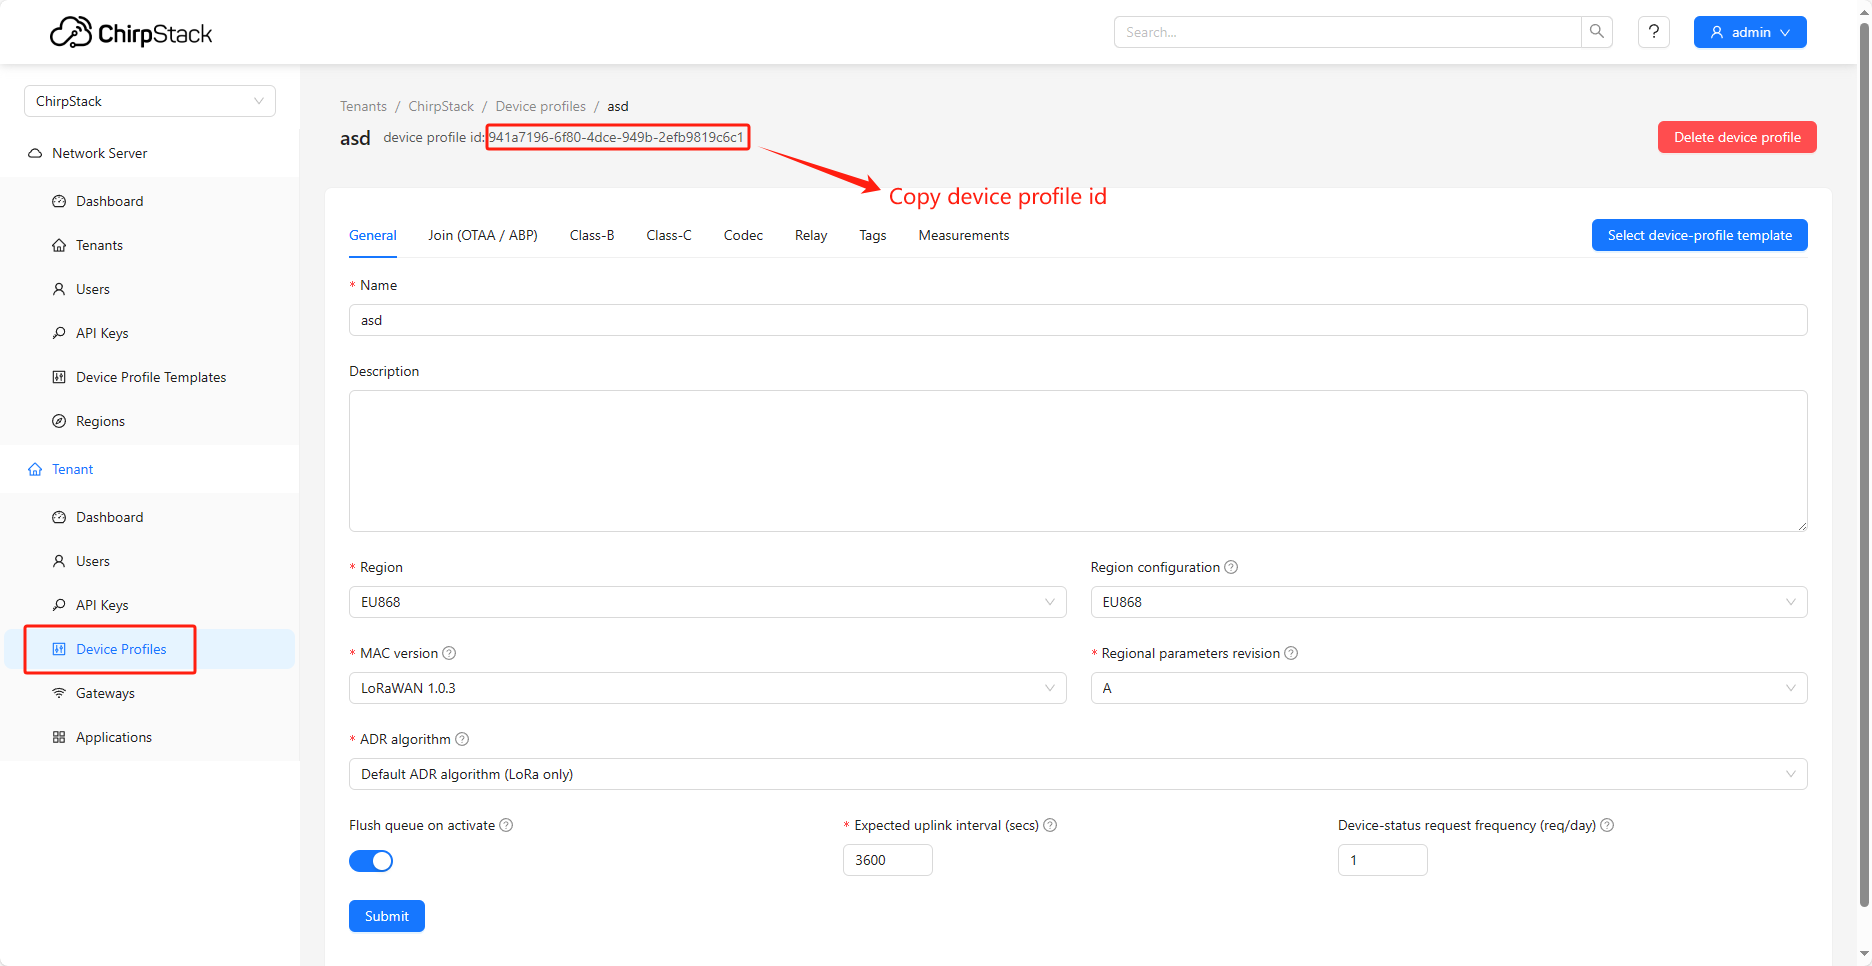Open the MAC version dropdown
1872x966 pixels.
(707, 688)
